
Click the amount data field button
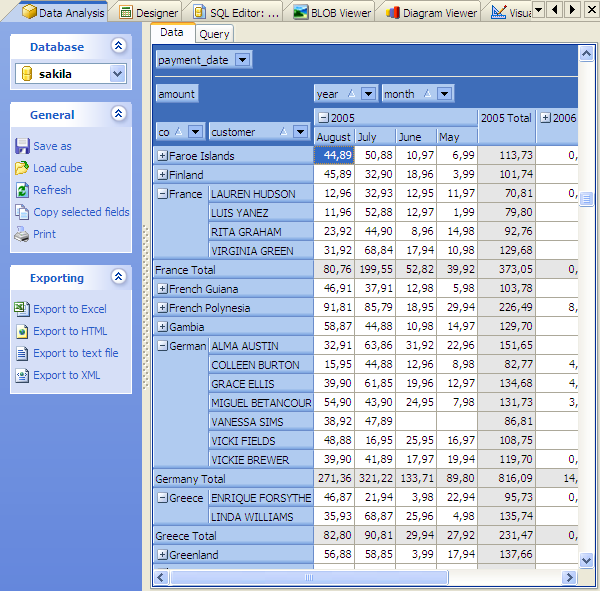coord(177,94)
